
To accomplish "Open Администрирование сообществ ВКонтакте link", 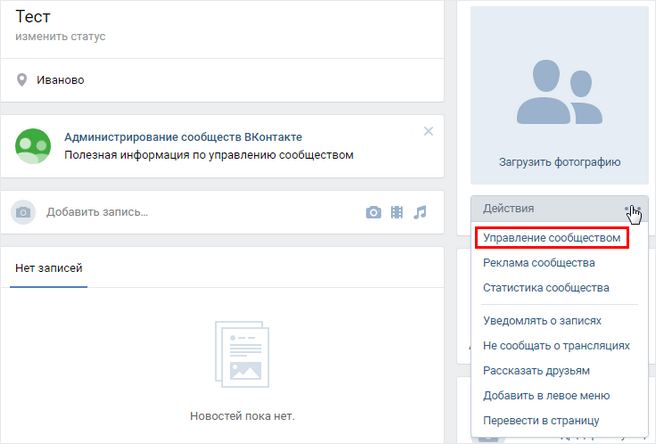I will point(183,137).
